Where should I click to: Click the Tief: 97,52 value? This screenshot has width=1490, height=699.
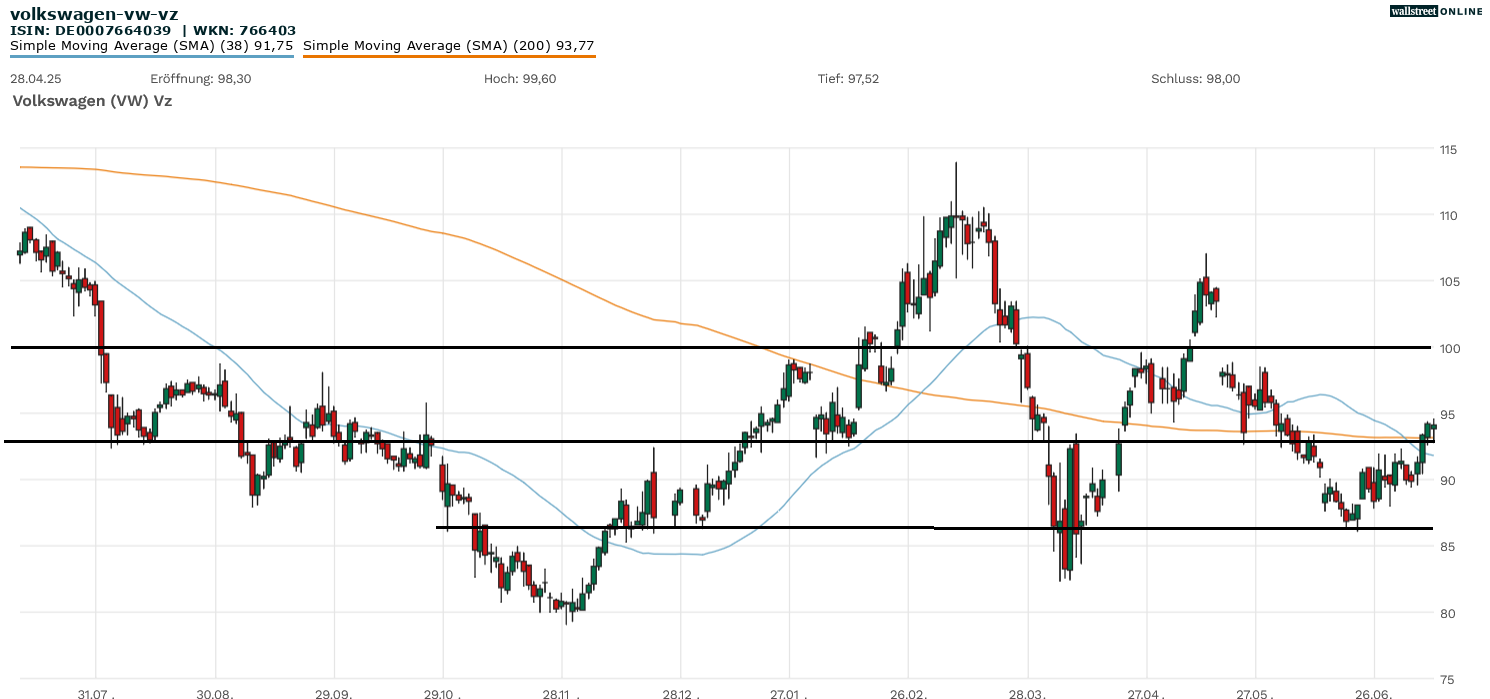click(848, 78)
